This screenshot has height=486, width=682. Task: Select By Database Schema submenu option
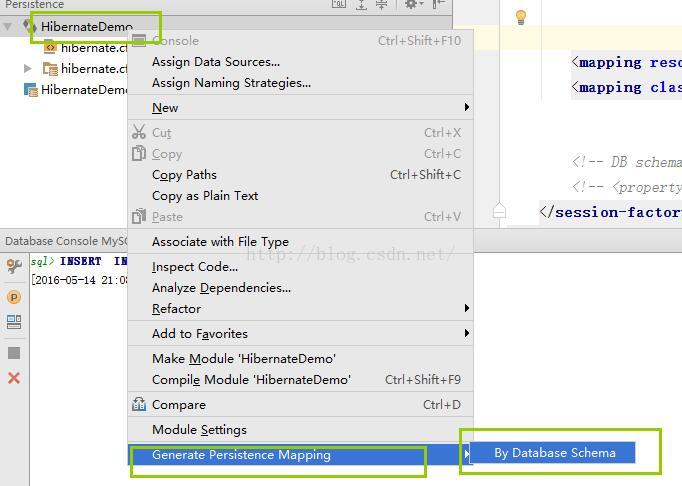click(553, 453)
